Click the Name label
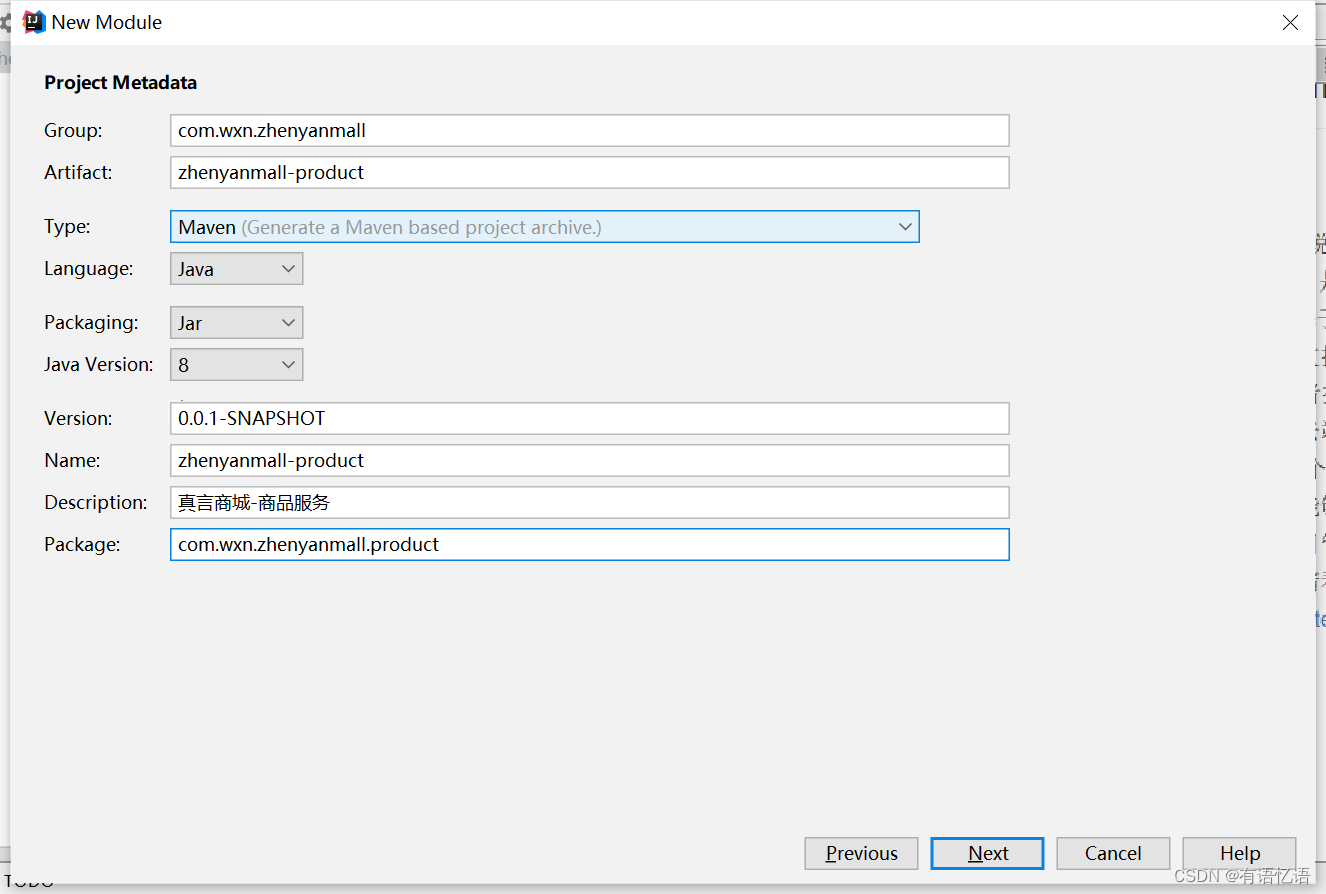This screenshot has width=1326, height=894. [x=72, y=461]
